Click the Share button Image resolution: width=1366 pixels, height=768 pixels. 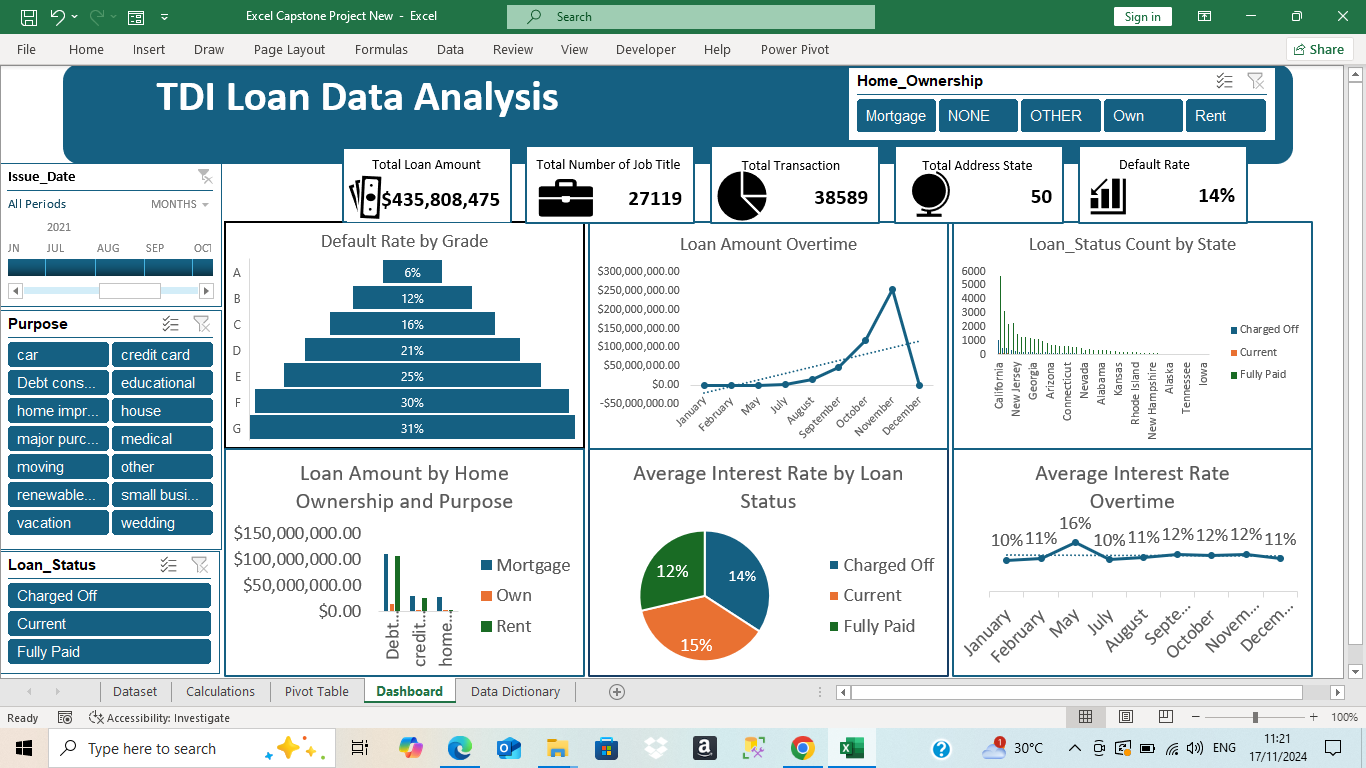pos(1320,49)
